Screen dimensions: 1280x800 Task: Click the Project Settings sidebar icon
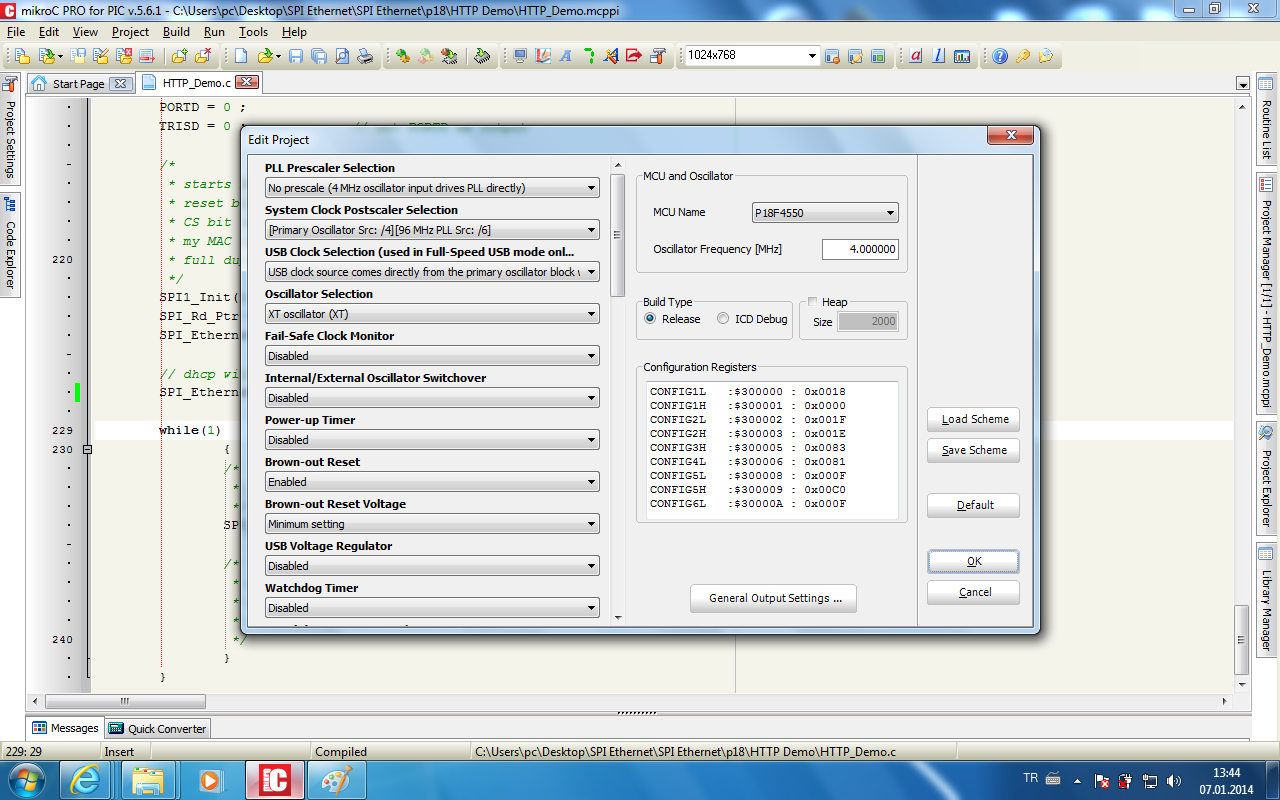(x=10, y=84)
